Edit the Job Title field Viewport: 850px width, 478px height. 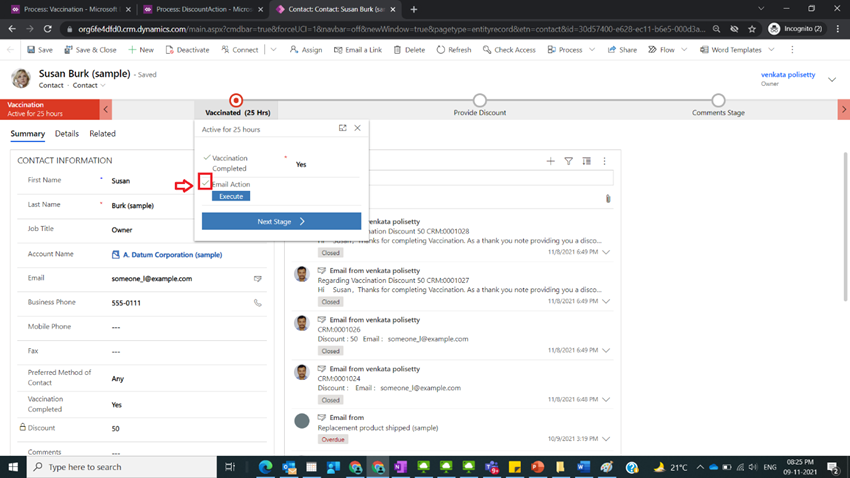tap(188, 230)
